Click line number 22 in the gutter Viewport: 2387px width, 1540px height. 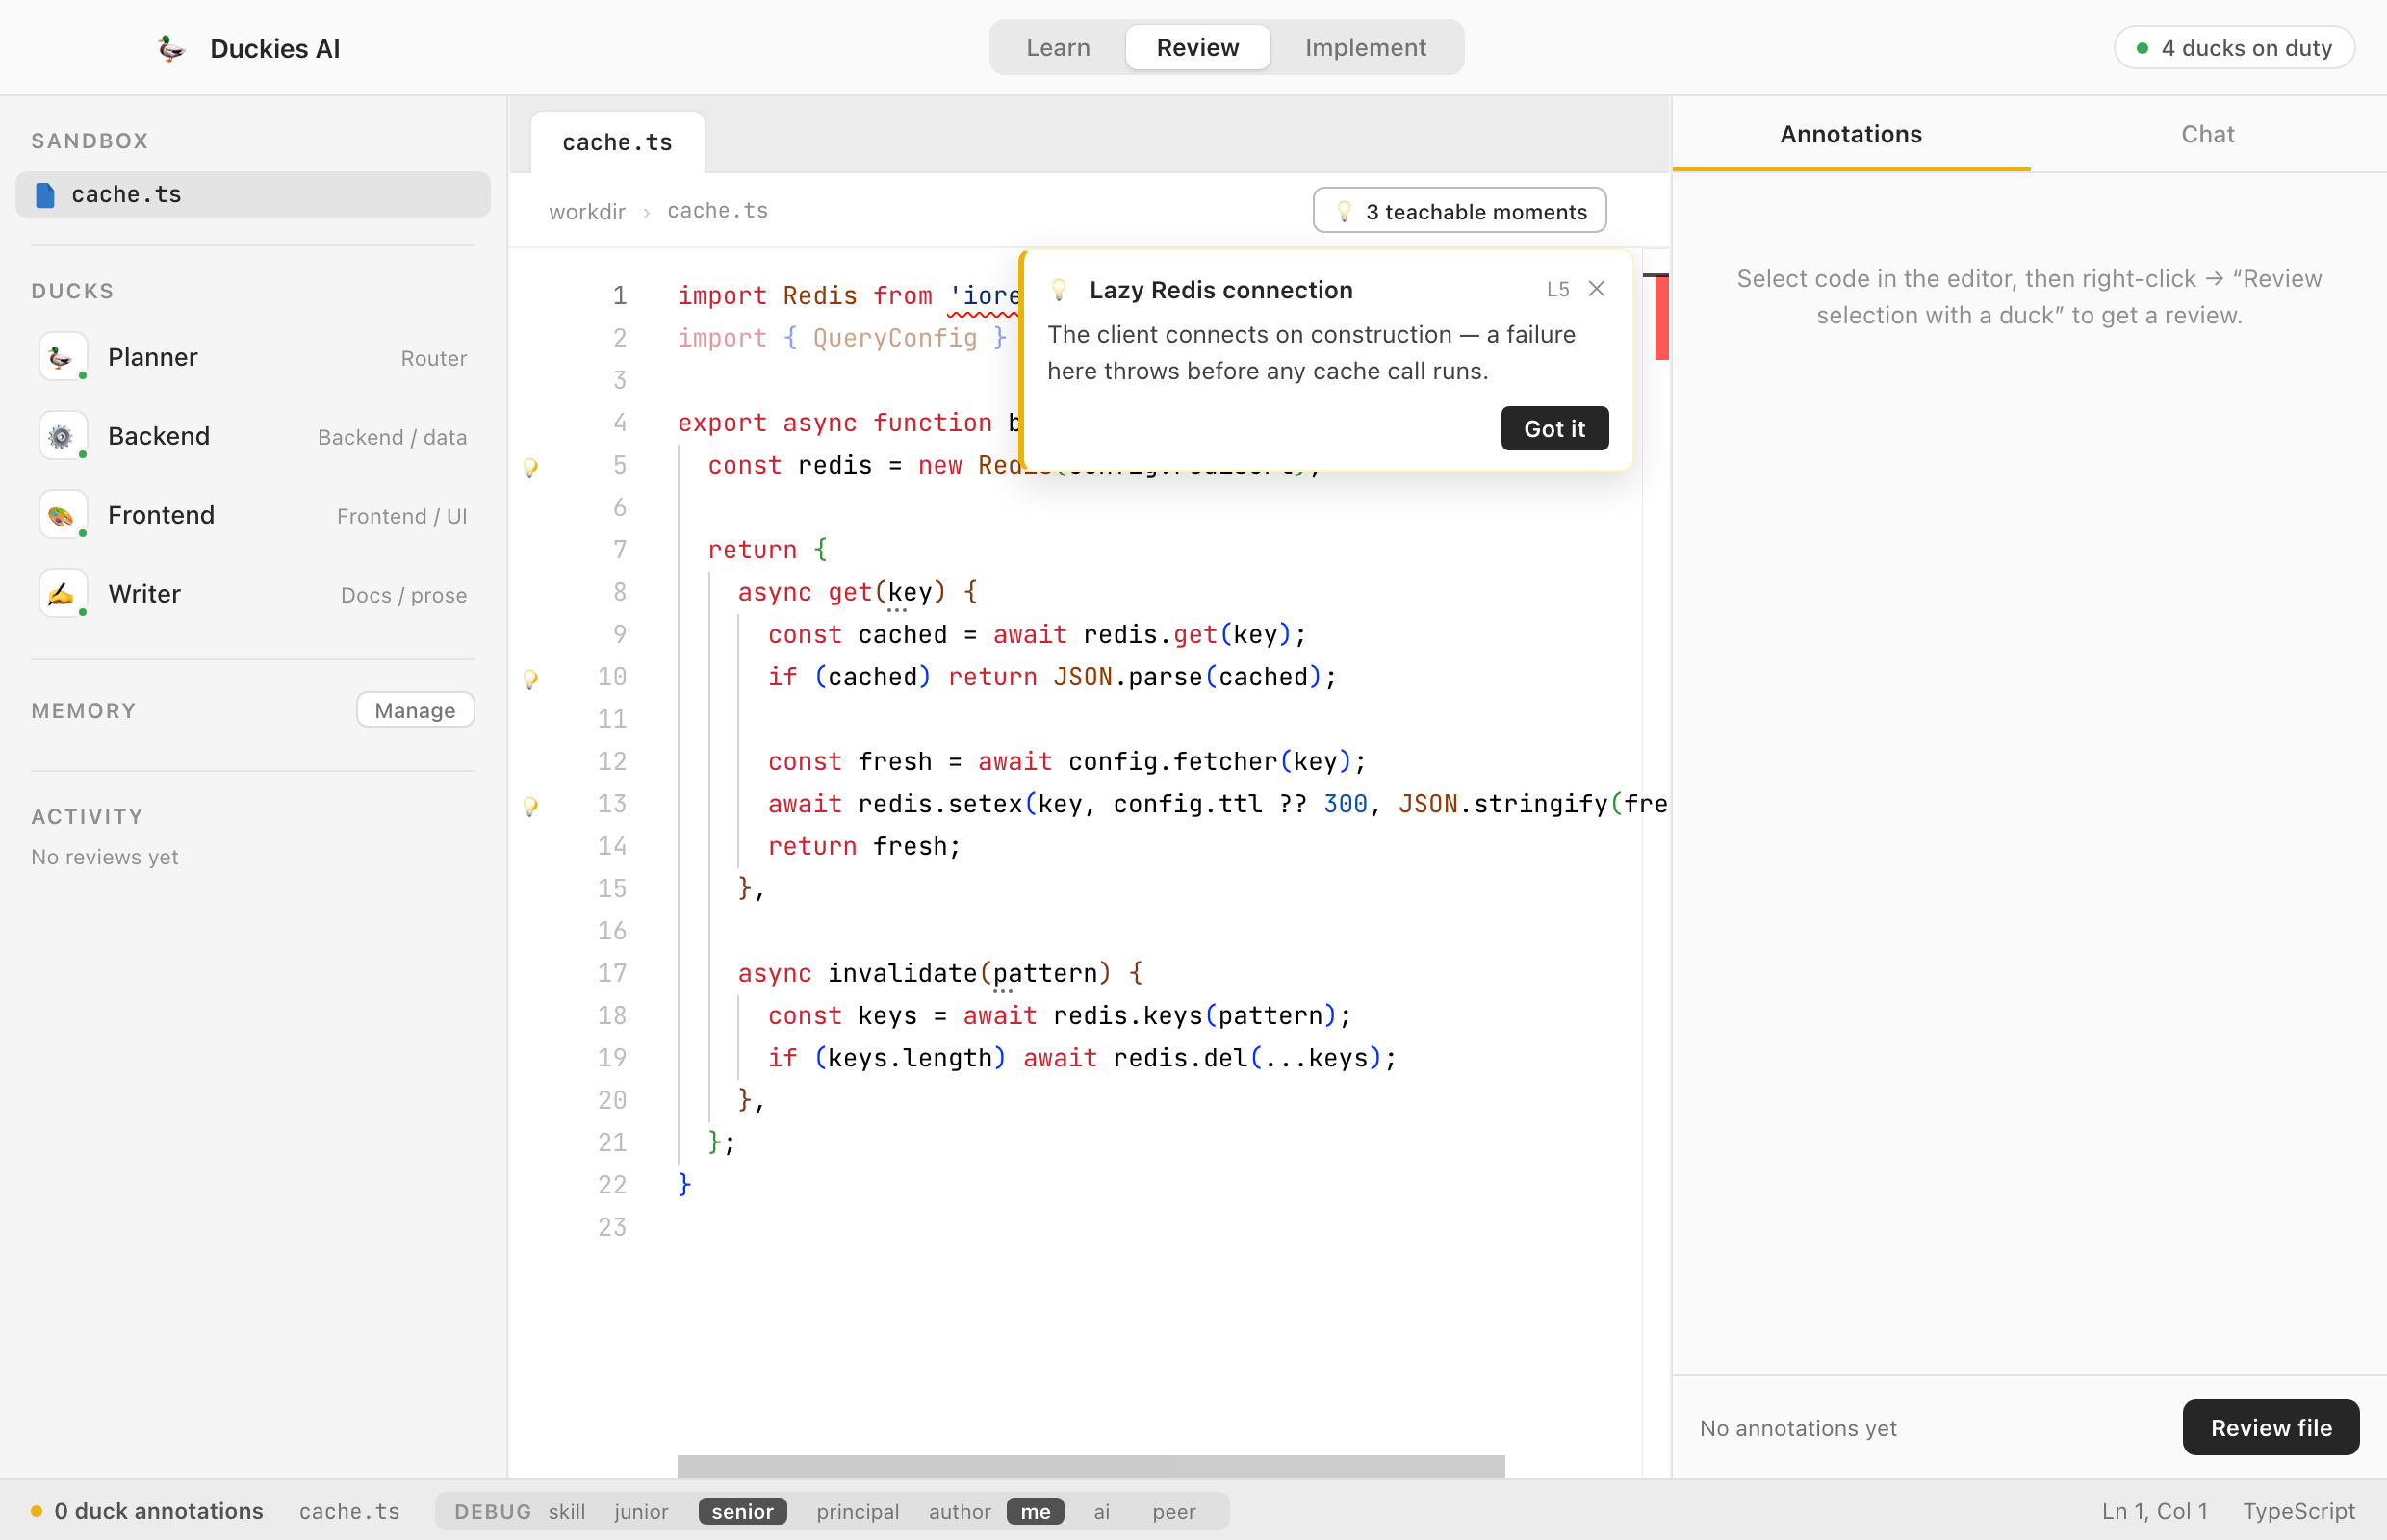[x=612, y=1185]
